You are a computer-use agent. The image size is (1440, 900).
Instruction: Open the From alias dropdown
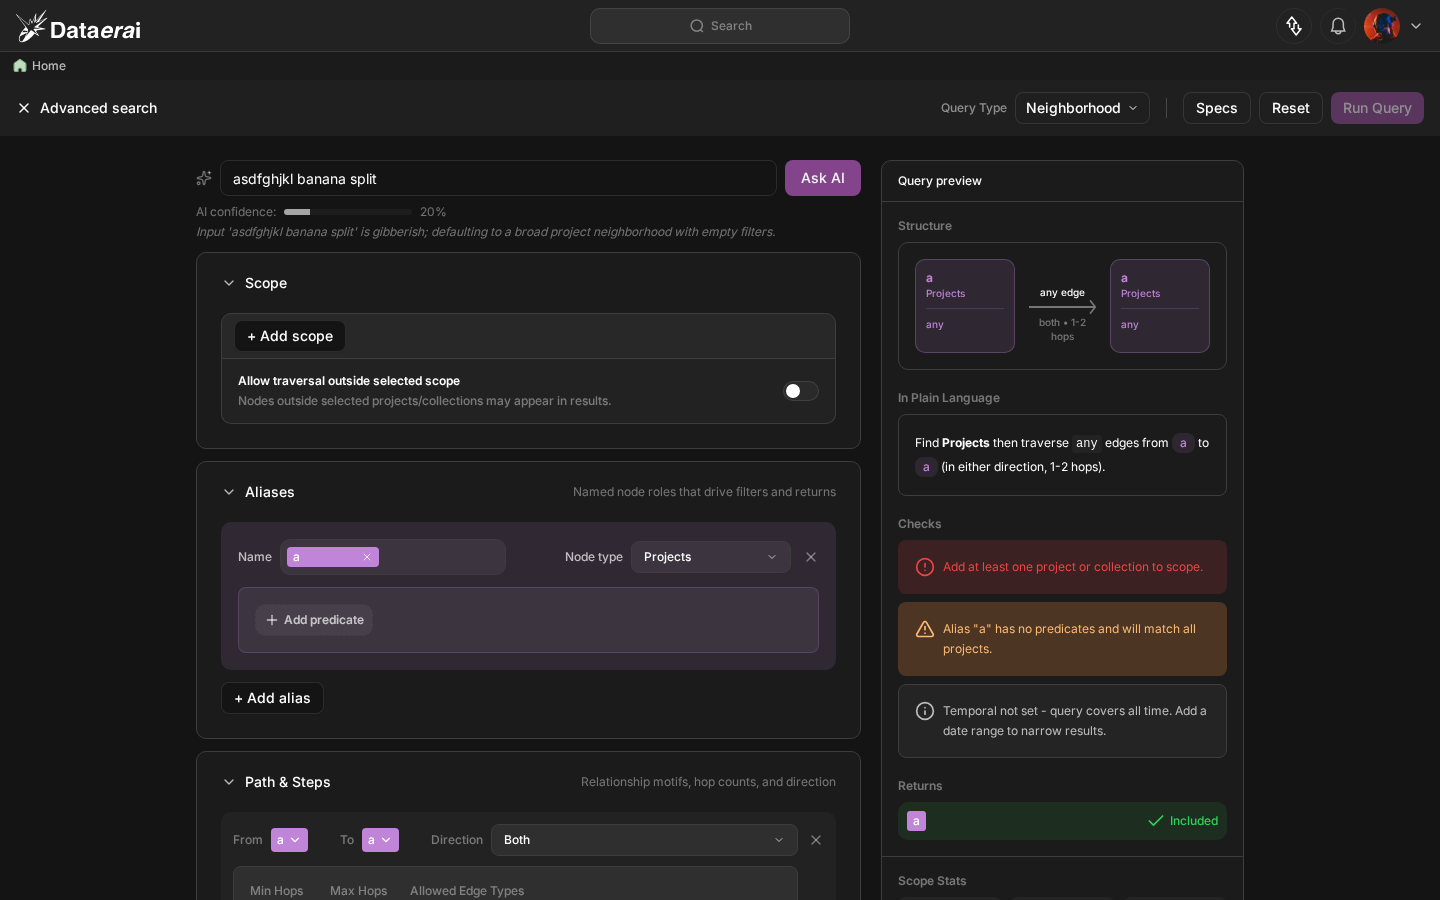pyautogui.click(x=289, y=840)
